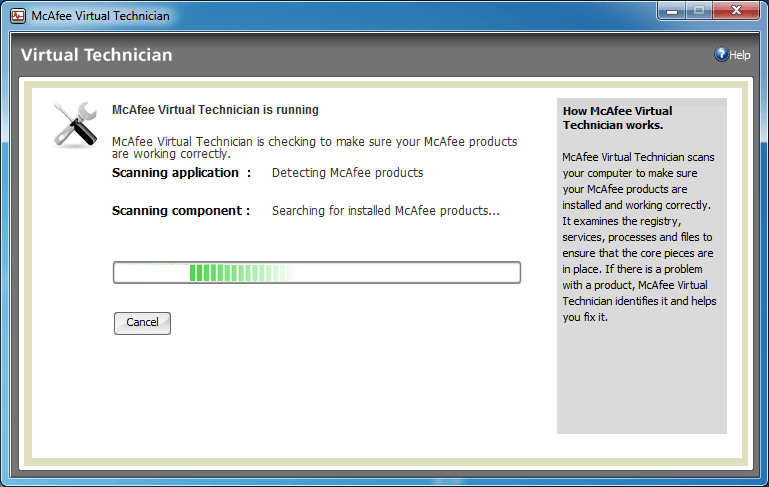Click the "Virtual Technician" banner title
The width and height of the screenshot is (769, 487).
click(x=97, y=54)
